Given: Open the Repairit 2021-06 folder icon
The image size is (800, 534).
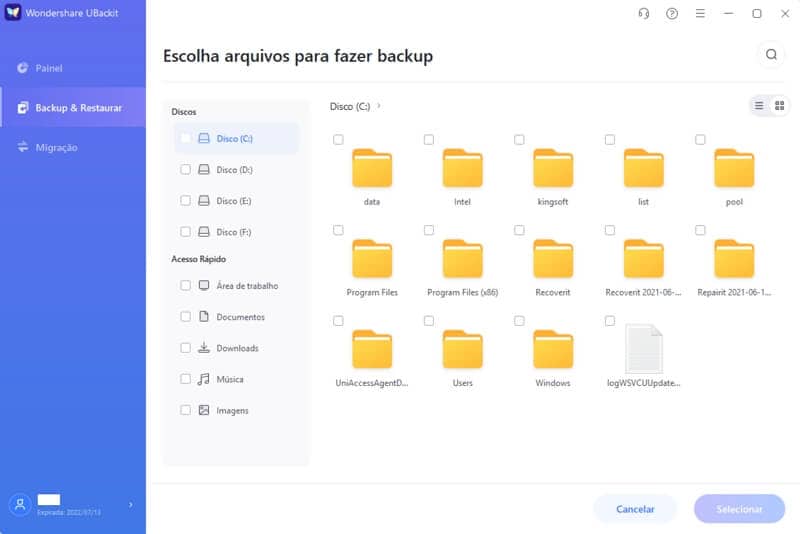Looking at the screenshot, I should click(734, 259).
